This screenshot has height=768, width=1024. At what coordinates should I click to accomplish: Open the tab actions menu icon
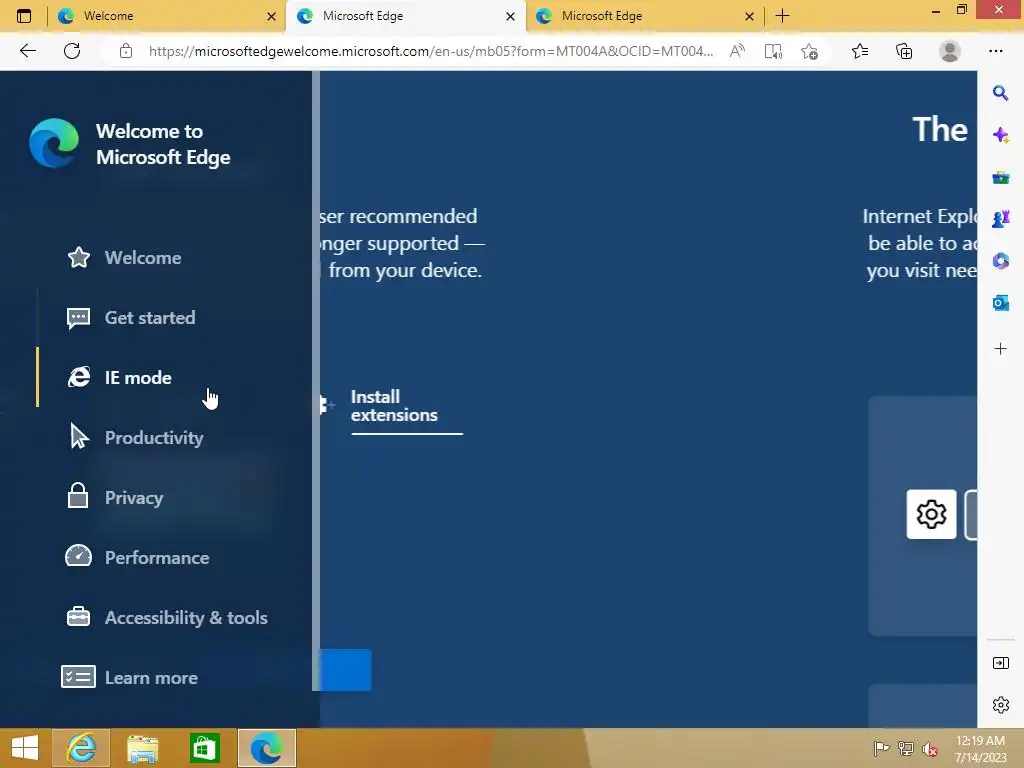[x=24, y=16]
